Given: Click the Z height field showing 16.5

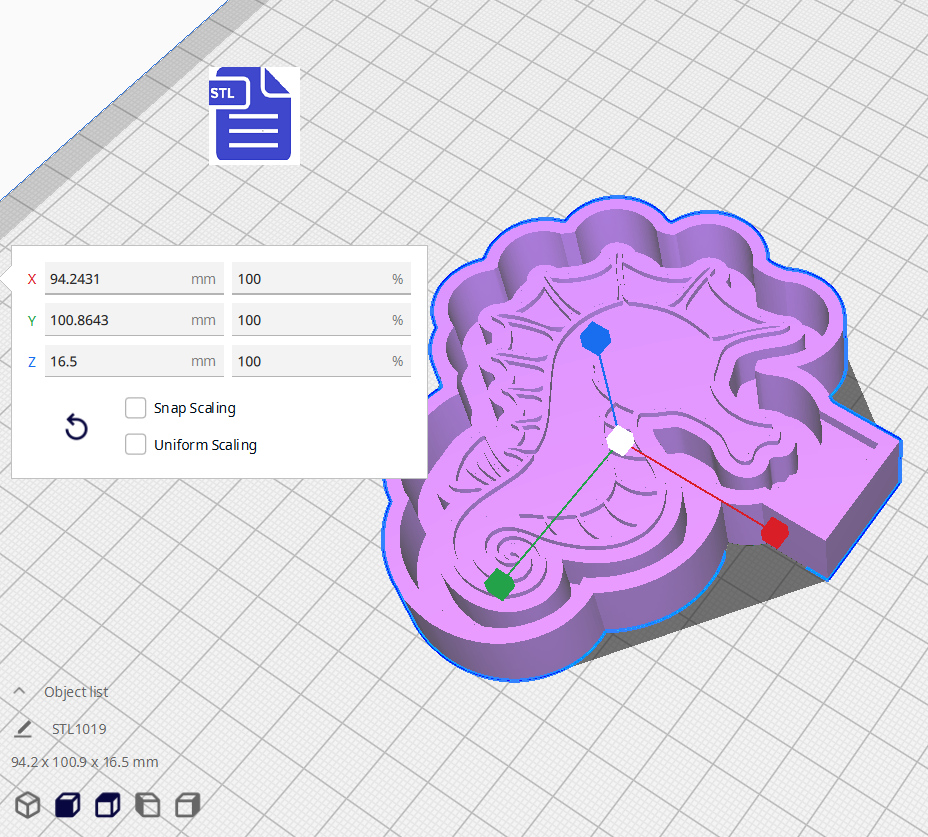Looking at the screenshot, I should [x=134, y=360].
